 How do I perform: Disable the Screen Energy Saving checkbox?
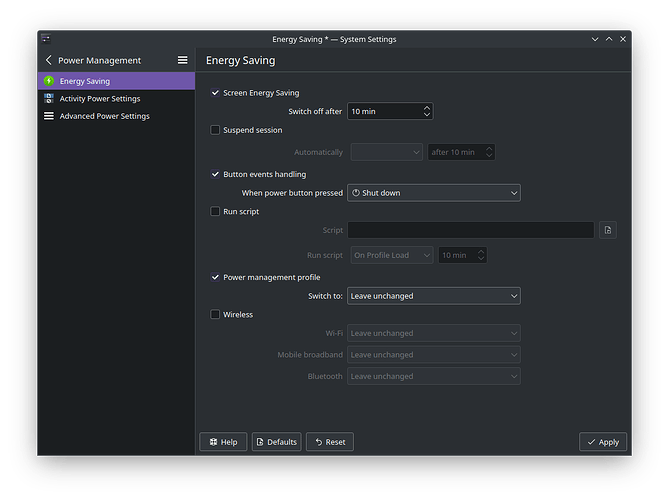pos(215,93)
